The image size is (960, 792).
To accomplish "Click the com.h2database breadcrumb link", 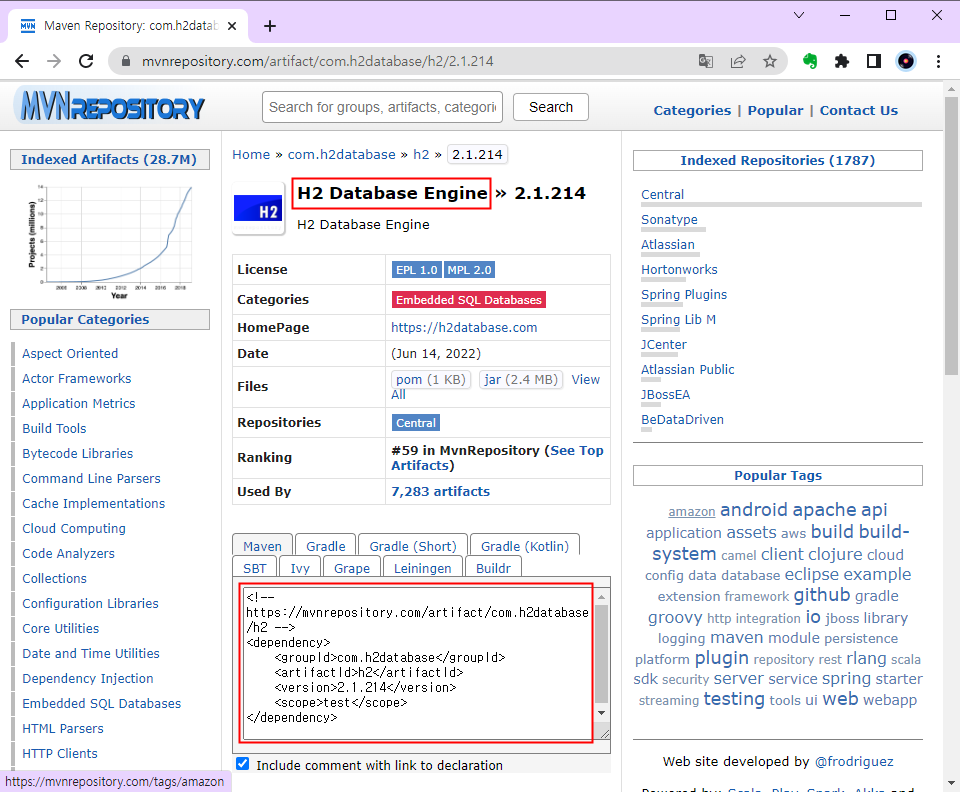I will coord(342,154).
